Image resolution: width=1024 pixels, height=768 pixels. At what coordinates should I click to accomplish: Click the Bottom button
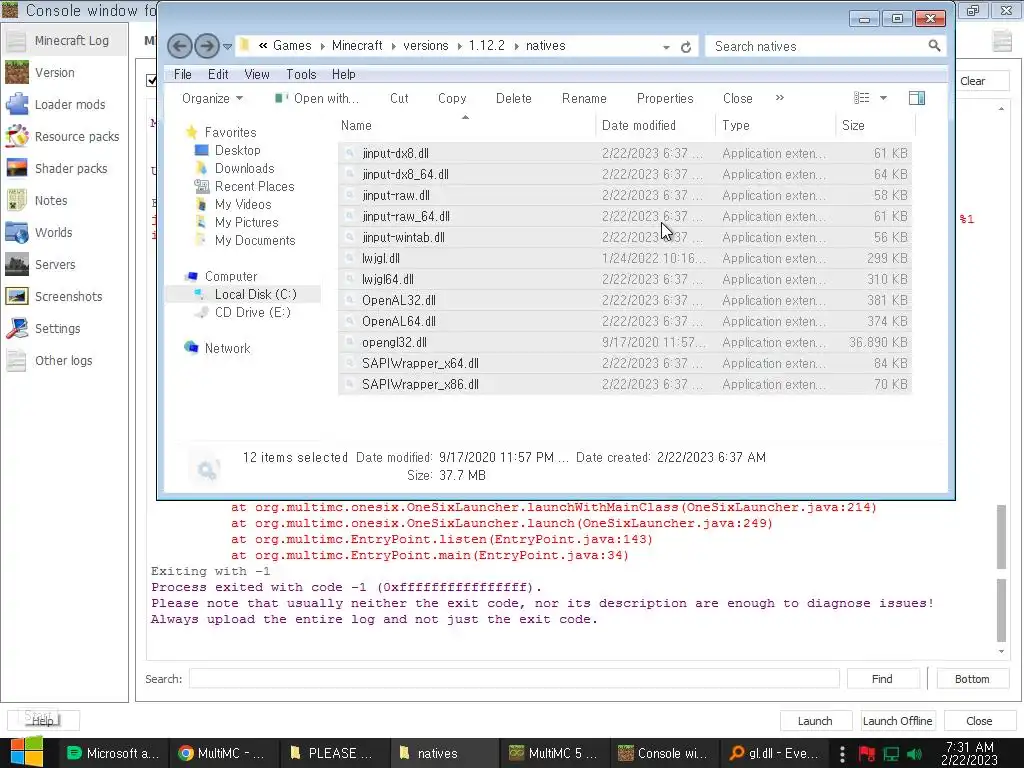coord(972,679)
